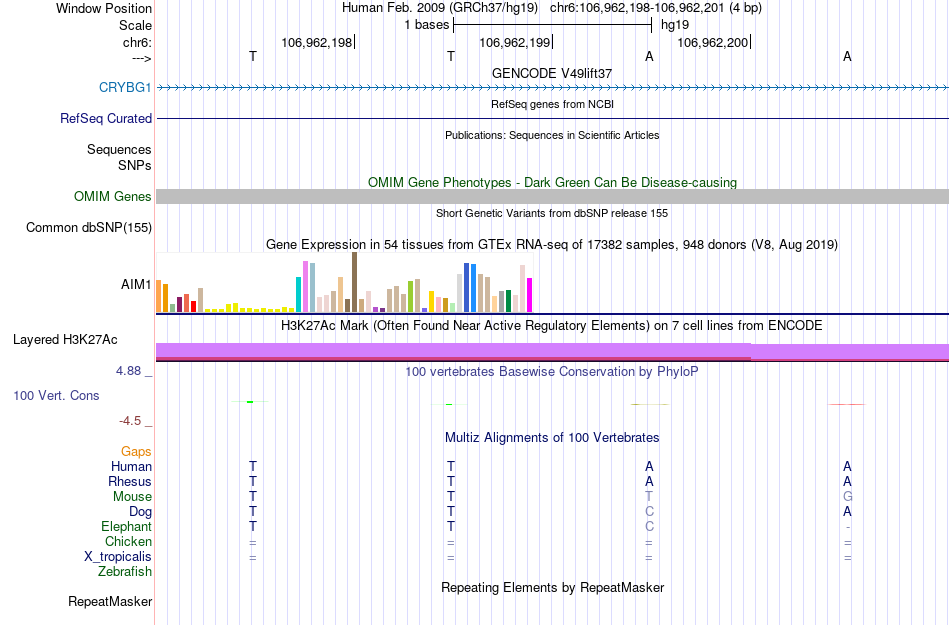Click the cyan GTEx expression bar
The width and height of the screenshot is (950, 625).
coord(298,294)
